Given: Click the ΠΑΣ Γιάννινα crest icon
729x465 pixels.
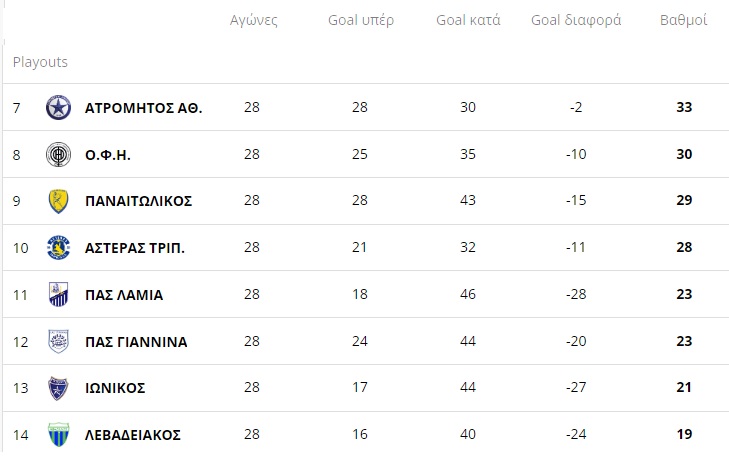Looking at the screenshot, I should click(59, 341).
